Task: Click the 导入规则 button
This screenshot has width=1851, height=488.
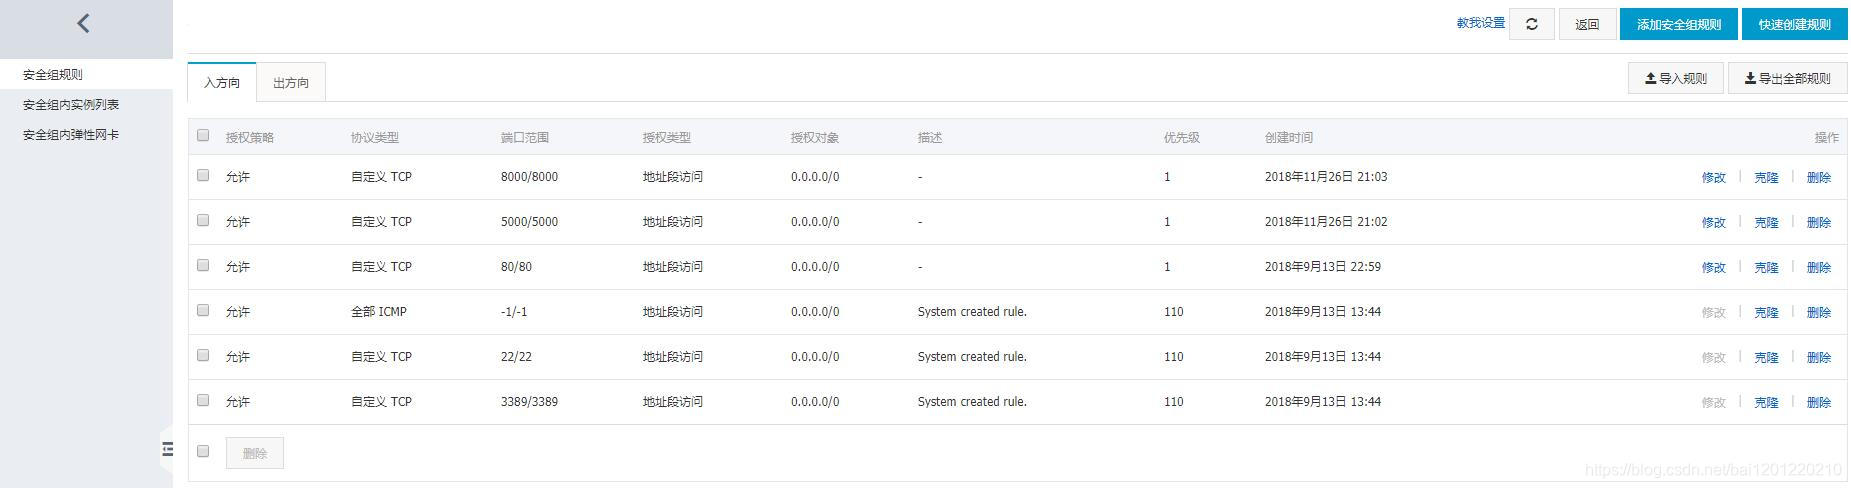Action: tap(1676, 78)
